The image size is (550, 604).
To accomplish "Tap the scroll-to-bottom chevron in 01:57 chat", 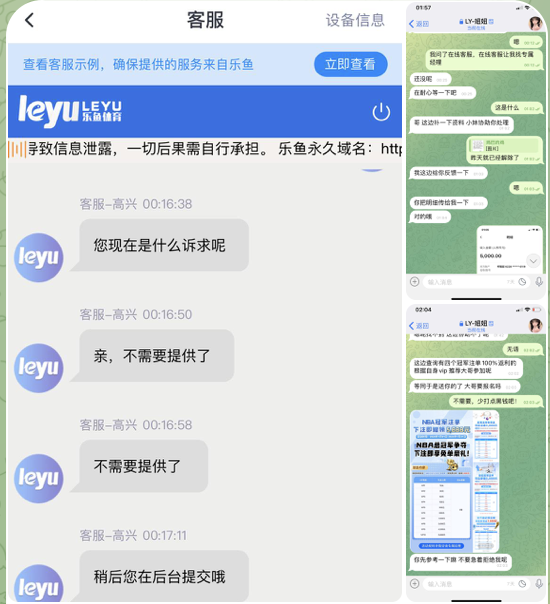I will [533, 261].
